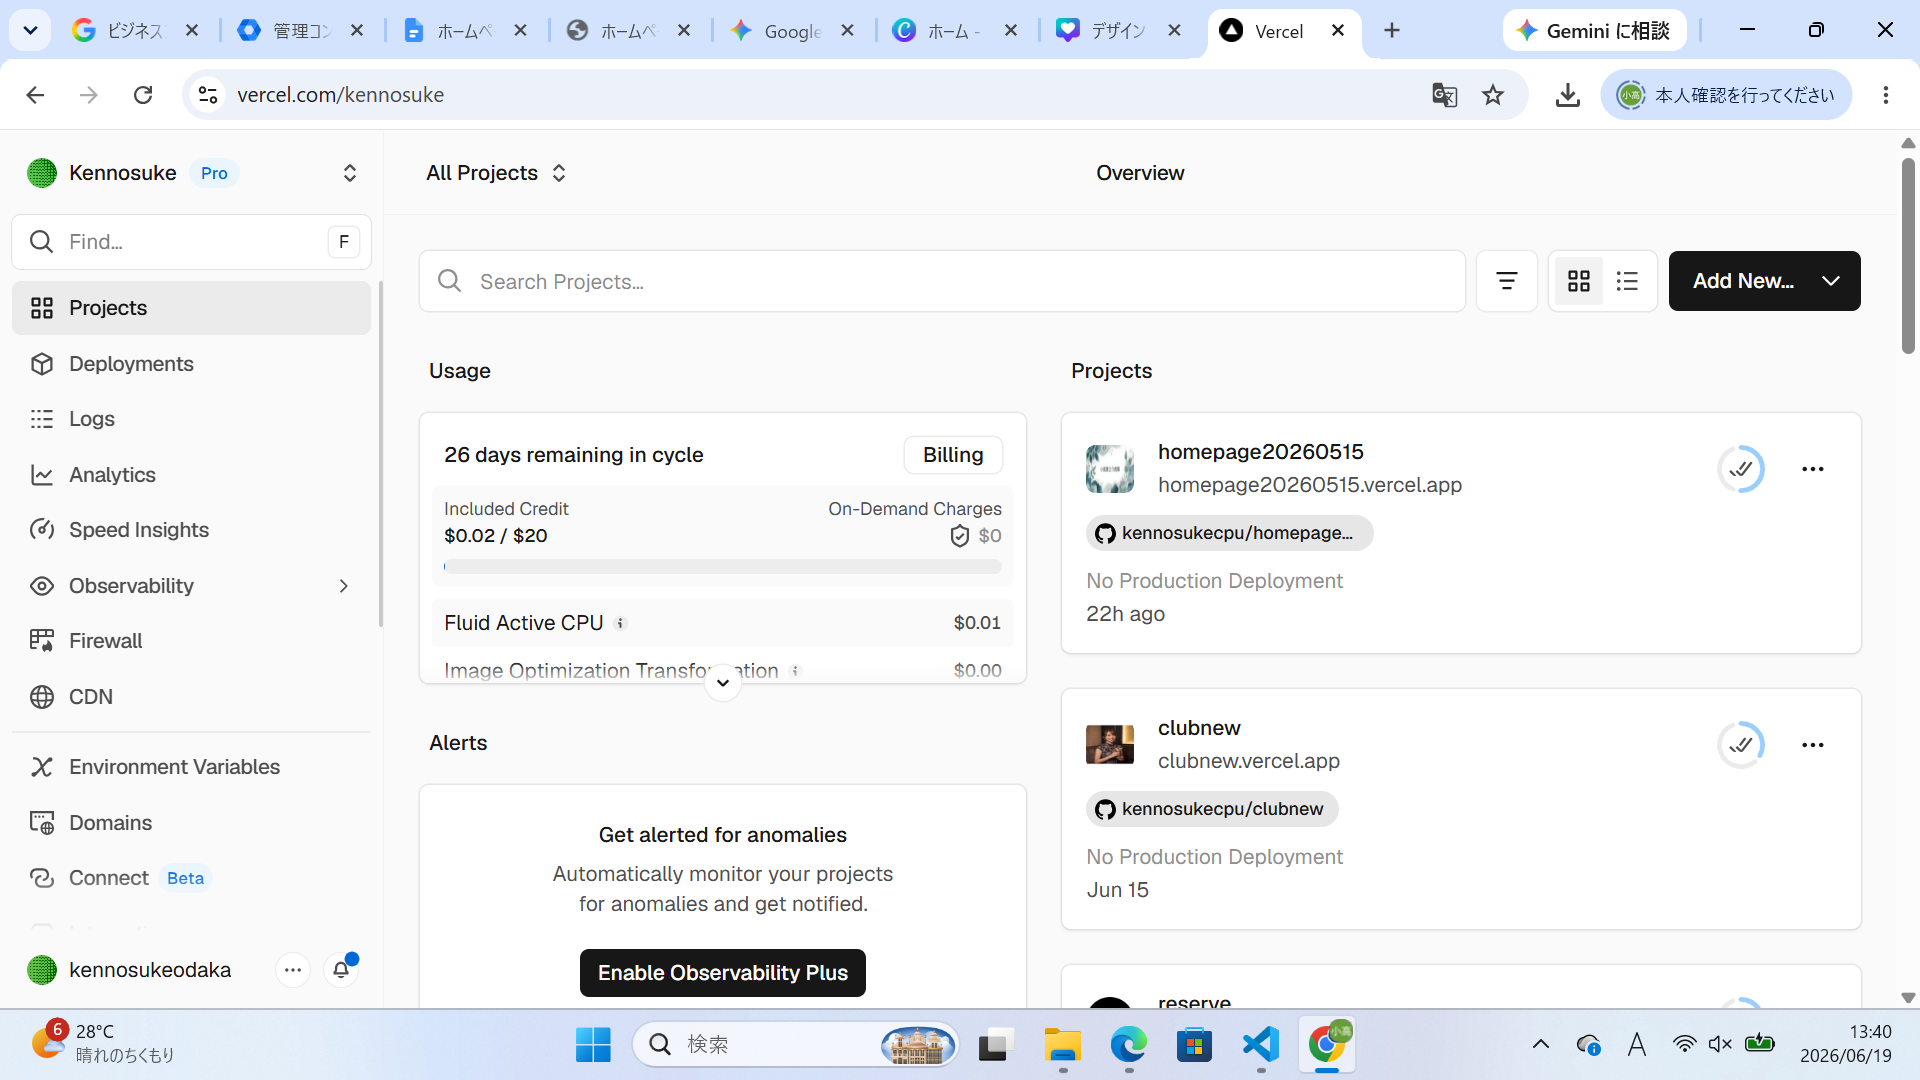Bookmark this page with star icon
Image resolution: width=1920 pixels, height=1080 pixels.
(1493, 95)
